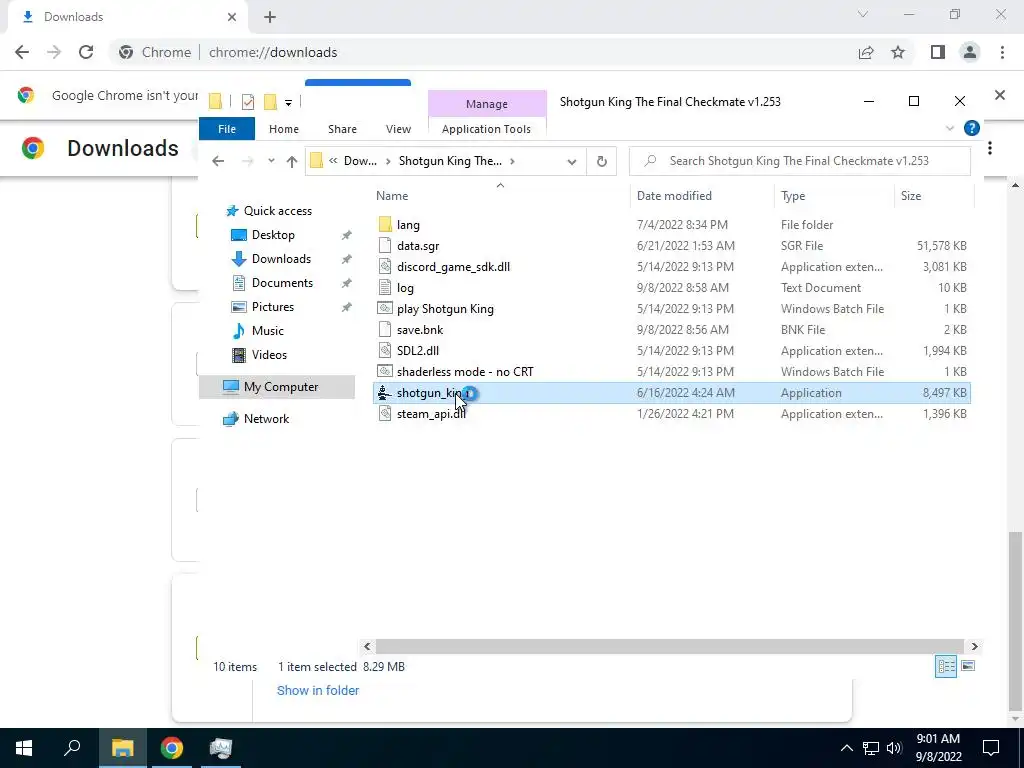This screenshot has height=768, width=1024.
Task: Open Chrome profile avatar menu
Action: coord(970,52)
